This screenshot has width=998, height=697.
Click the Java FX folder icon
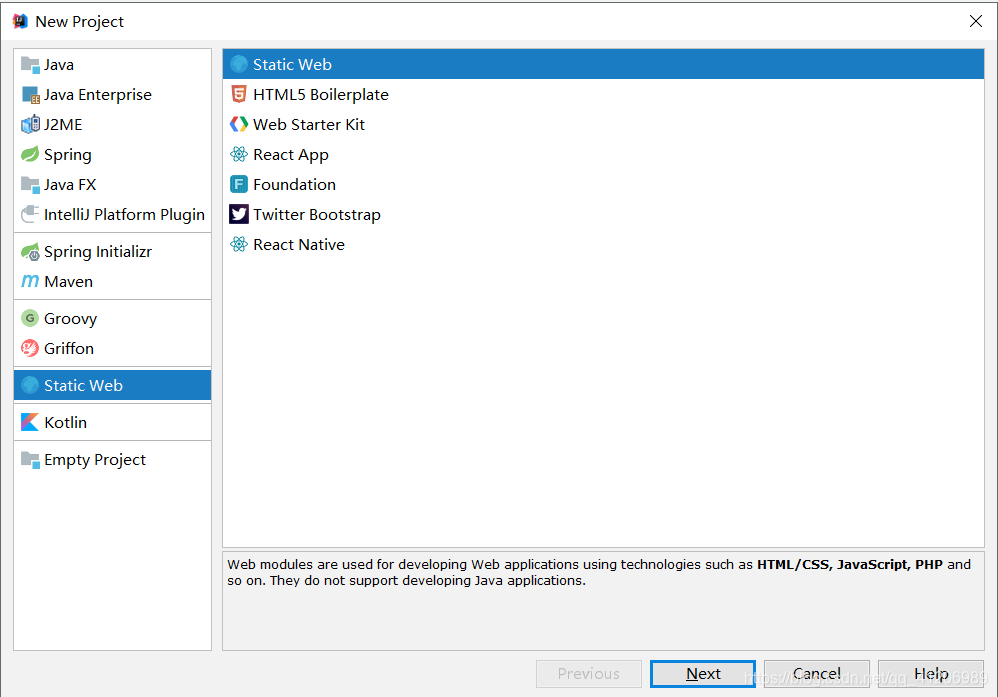point(30,185)
